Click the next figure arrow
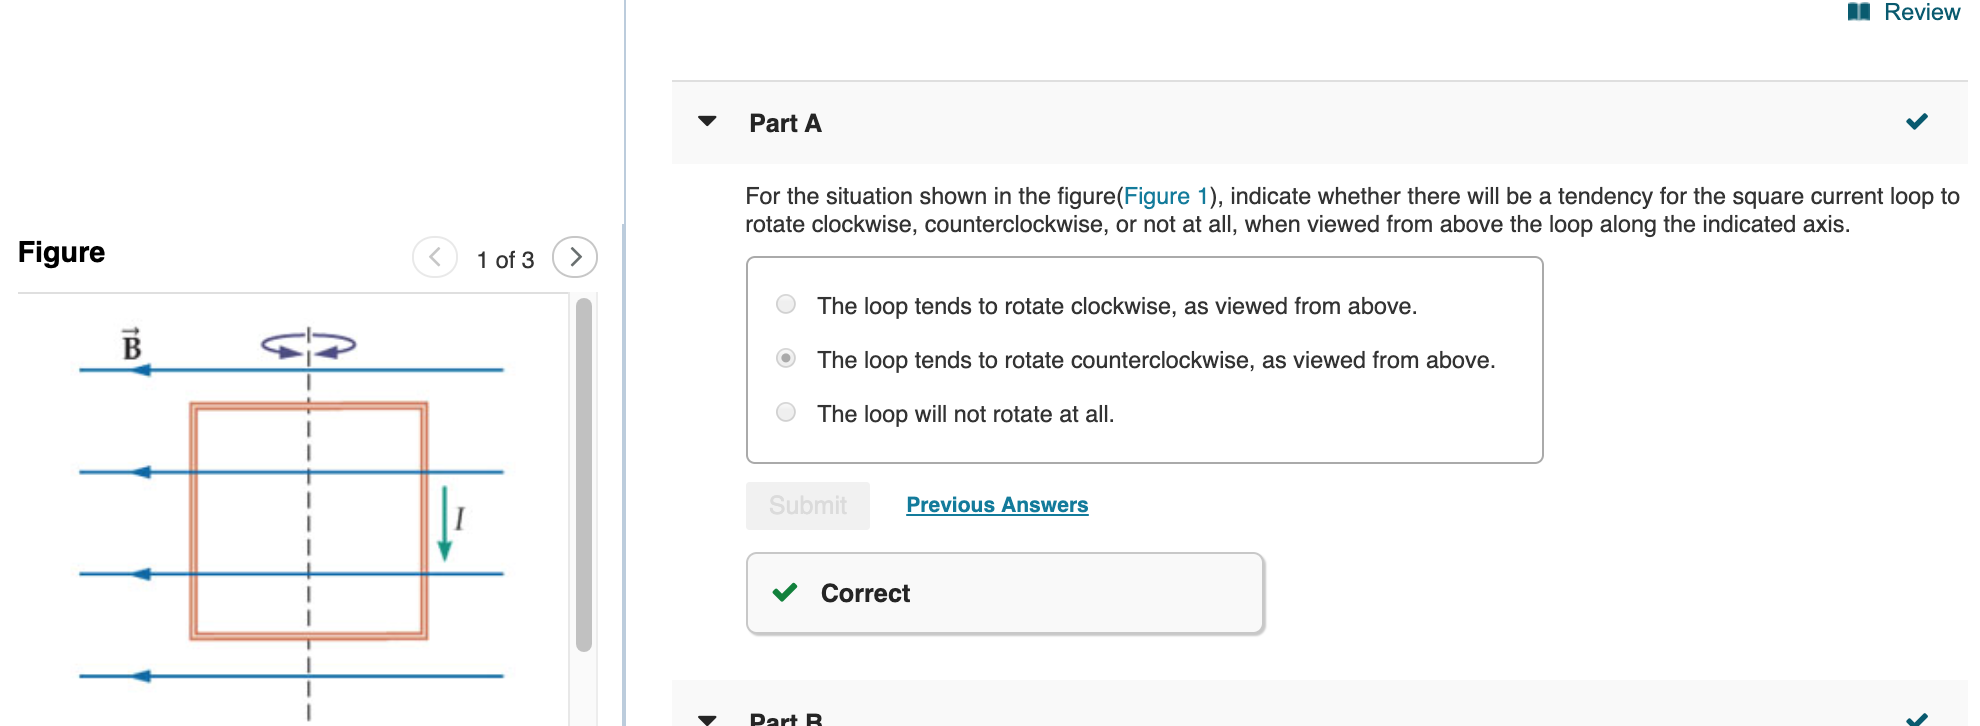 coord(575,257)
